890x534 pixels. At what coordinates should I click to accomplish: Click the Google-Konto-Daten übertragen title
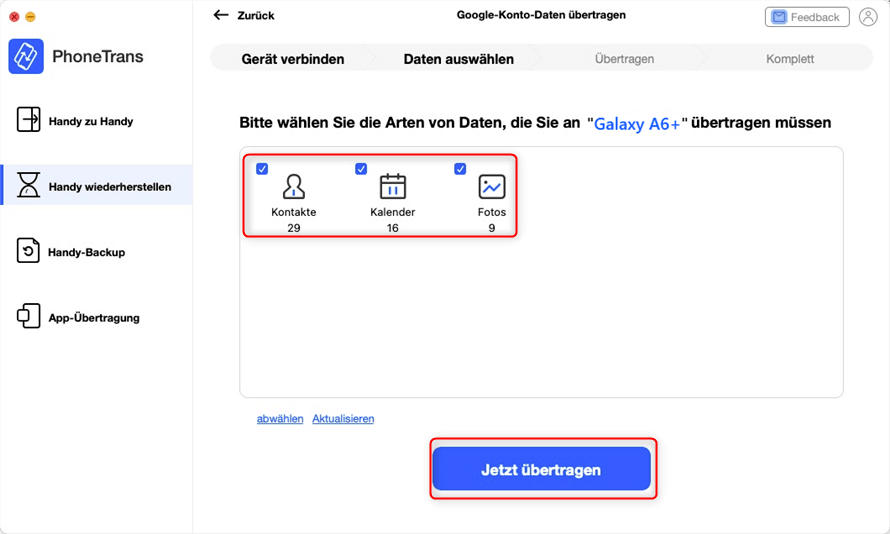pyautogui.click(x=541, y=15)
